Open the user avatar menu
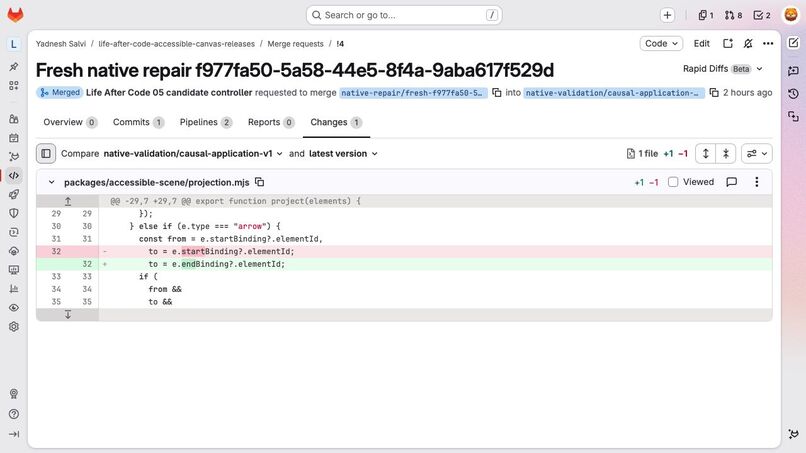Image resolution: width=806 pixels, height=453 pixels. tap(791, 15)
